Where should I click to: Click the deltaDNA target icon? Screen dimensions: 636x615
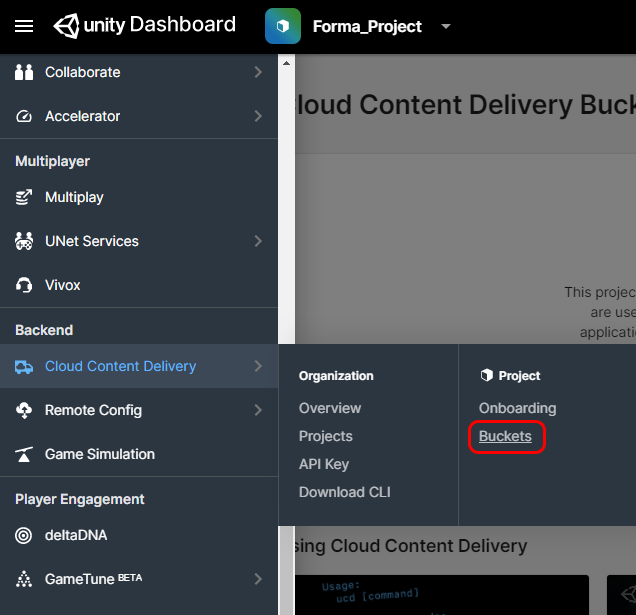point(24,535)
